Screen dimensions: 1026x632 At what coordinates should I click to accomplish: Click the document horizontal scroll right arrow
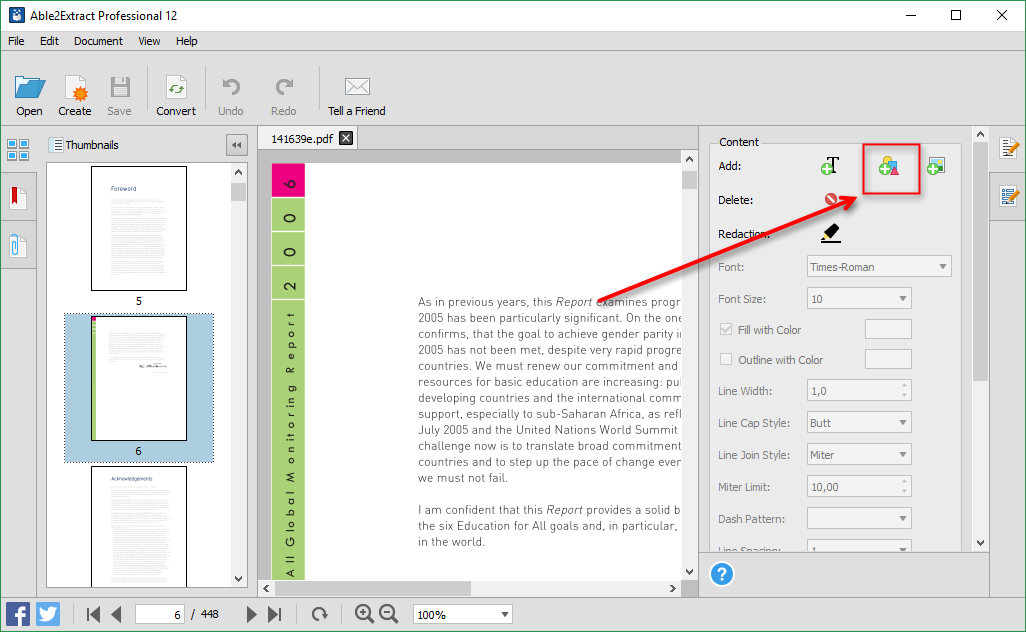click(x=673, y=588)
